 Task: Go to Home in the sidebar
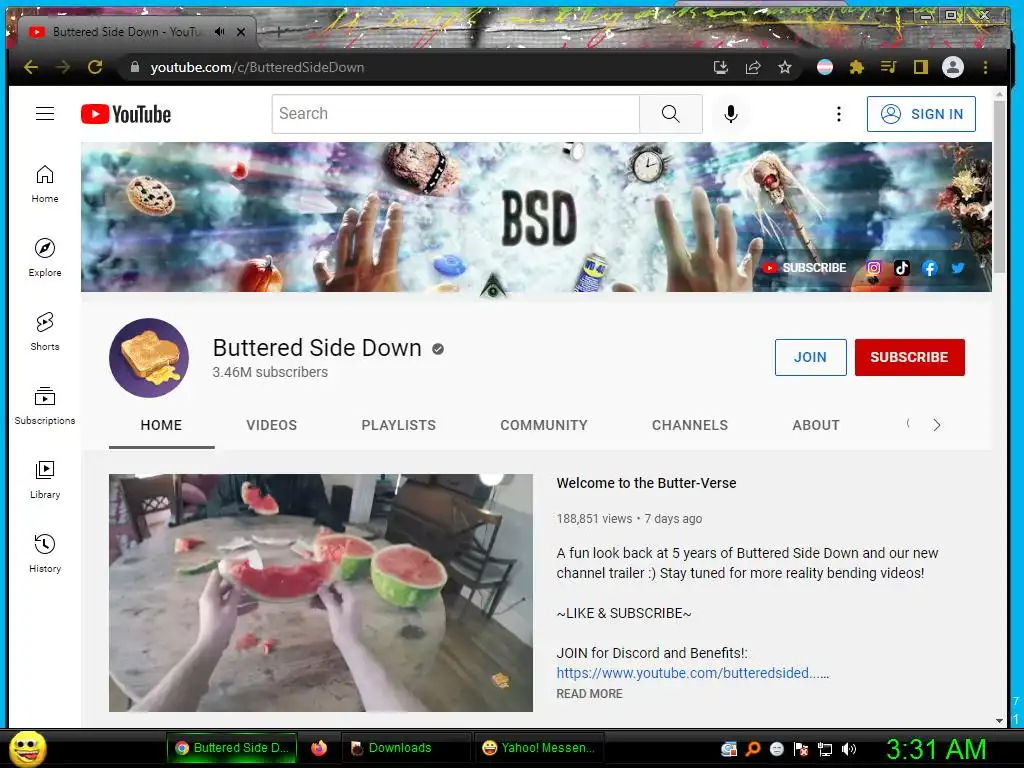(x=45, y=184)
